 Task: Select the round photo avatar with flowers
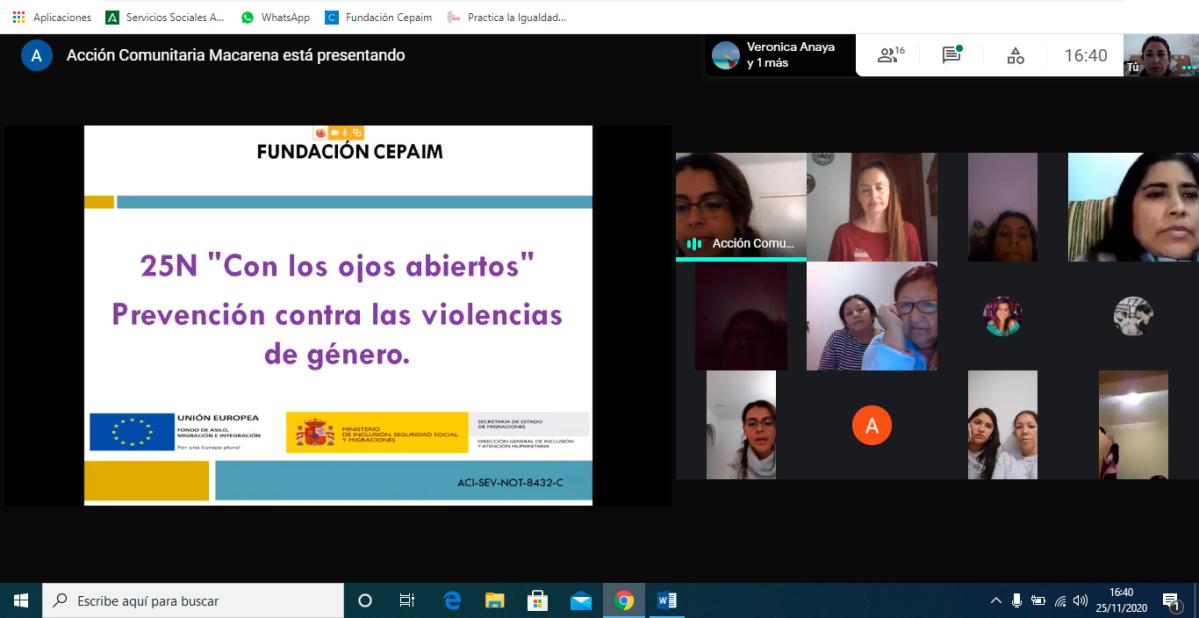[1002, 316]
